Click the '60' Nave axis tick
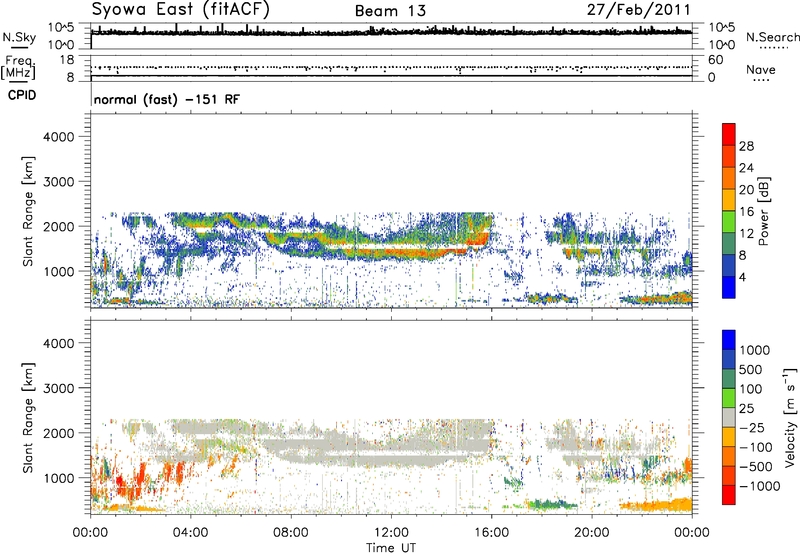Viewport: 800px width, 554px height. coord(716,60)
